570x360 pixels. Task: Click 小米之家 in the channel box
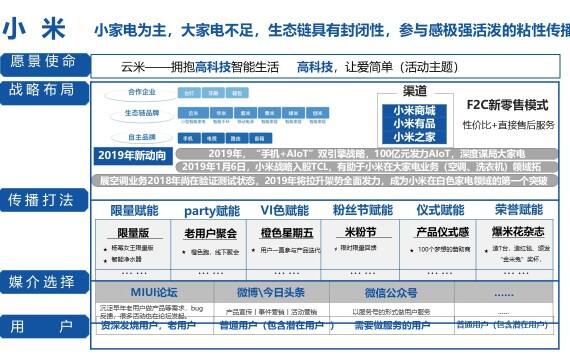click(x=414, y=137)
